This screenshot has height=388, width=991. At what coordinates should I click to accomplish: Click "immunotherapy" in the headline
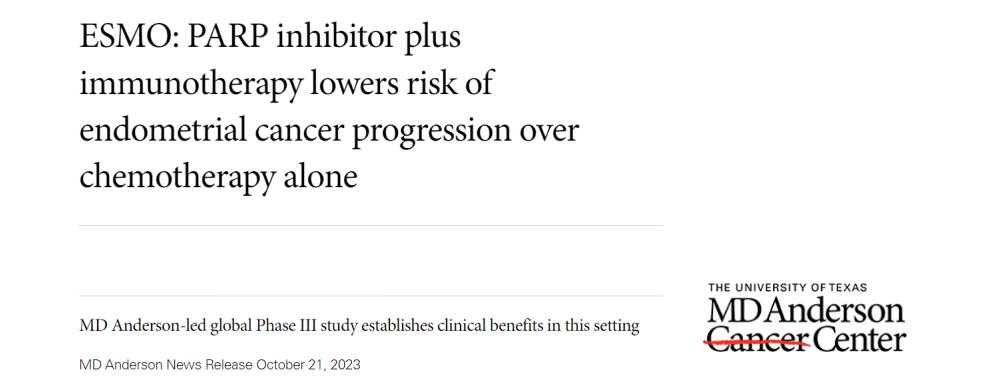point(190,85)
